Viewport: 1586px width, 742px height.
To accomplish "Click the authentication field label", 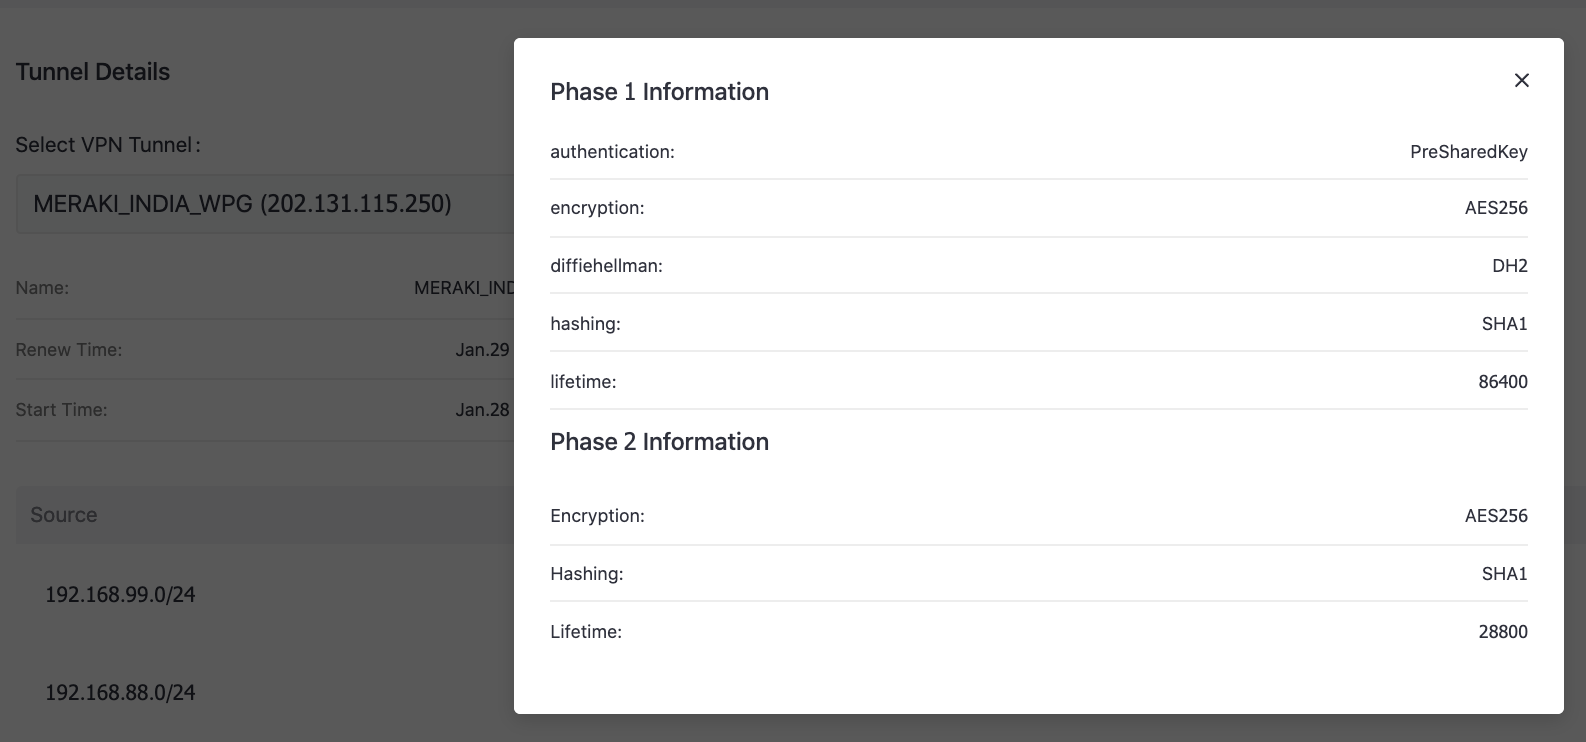I will (612, 152).
